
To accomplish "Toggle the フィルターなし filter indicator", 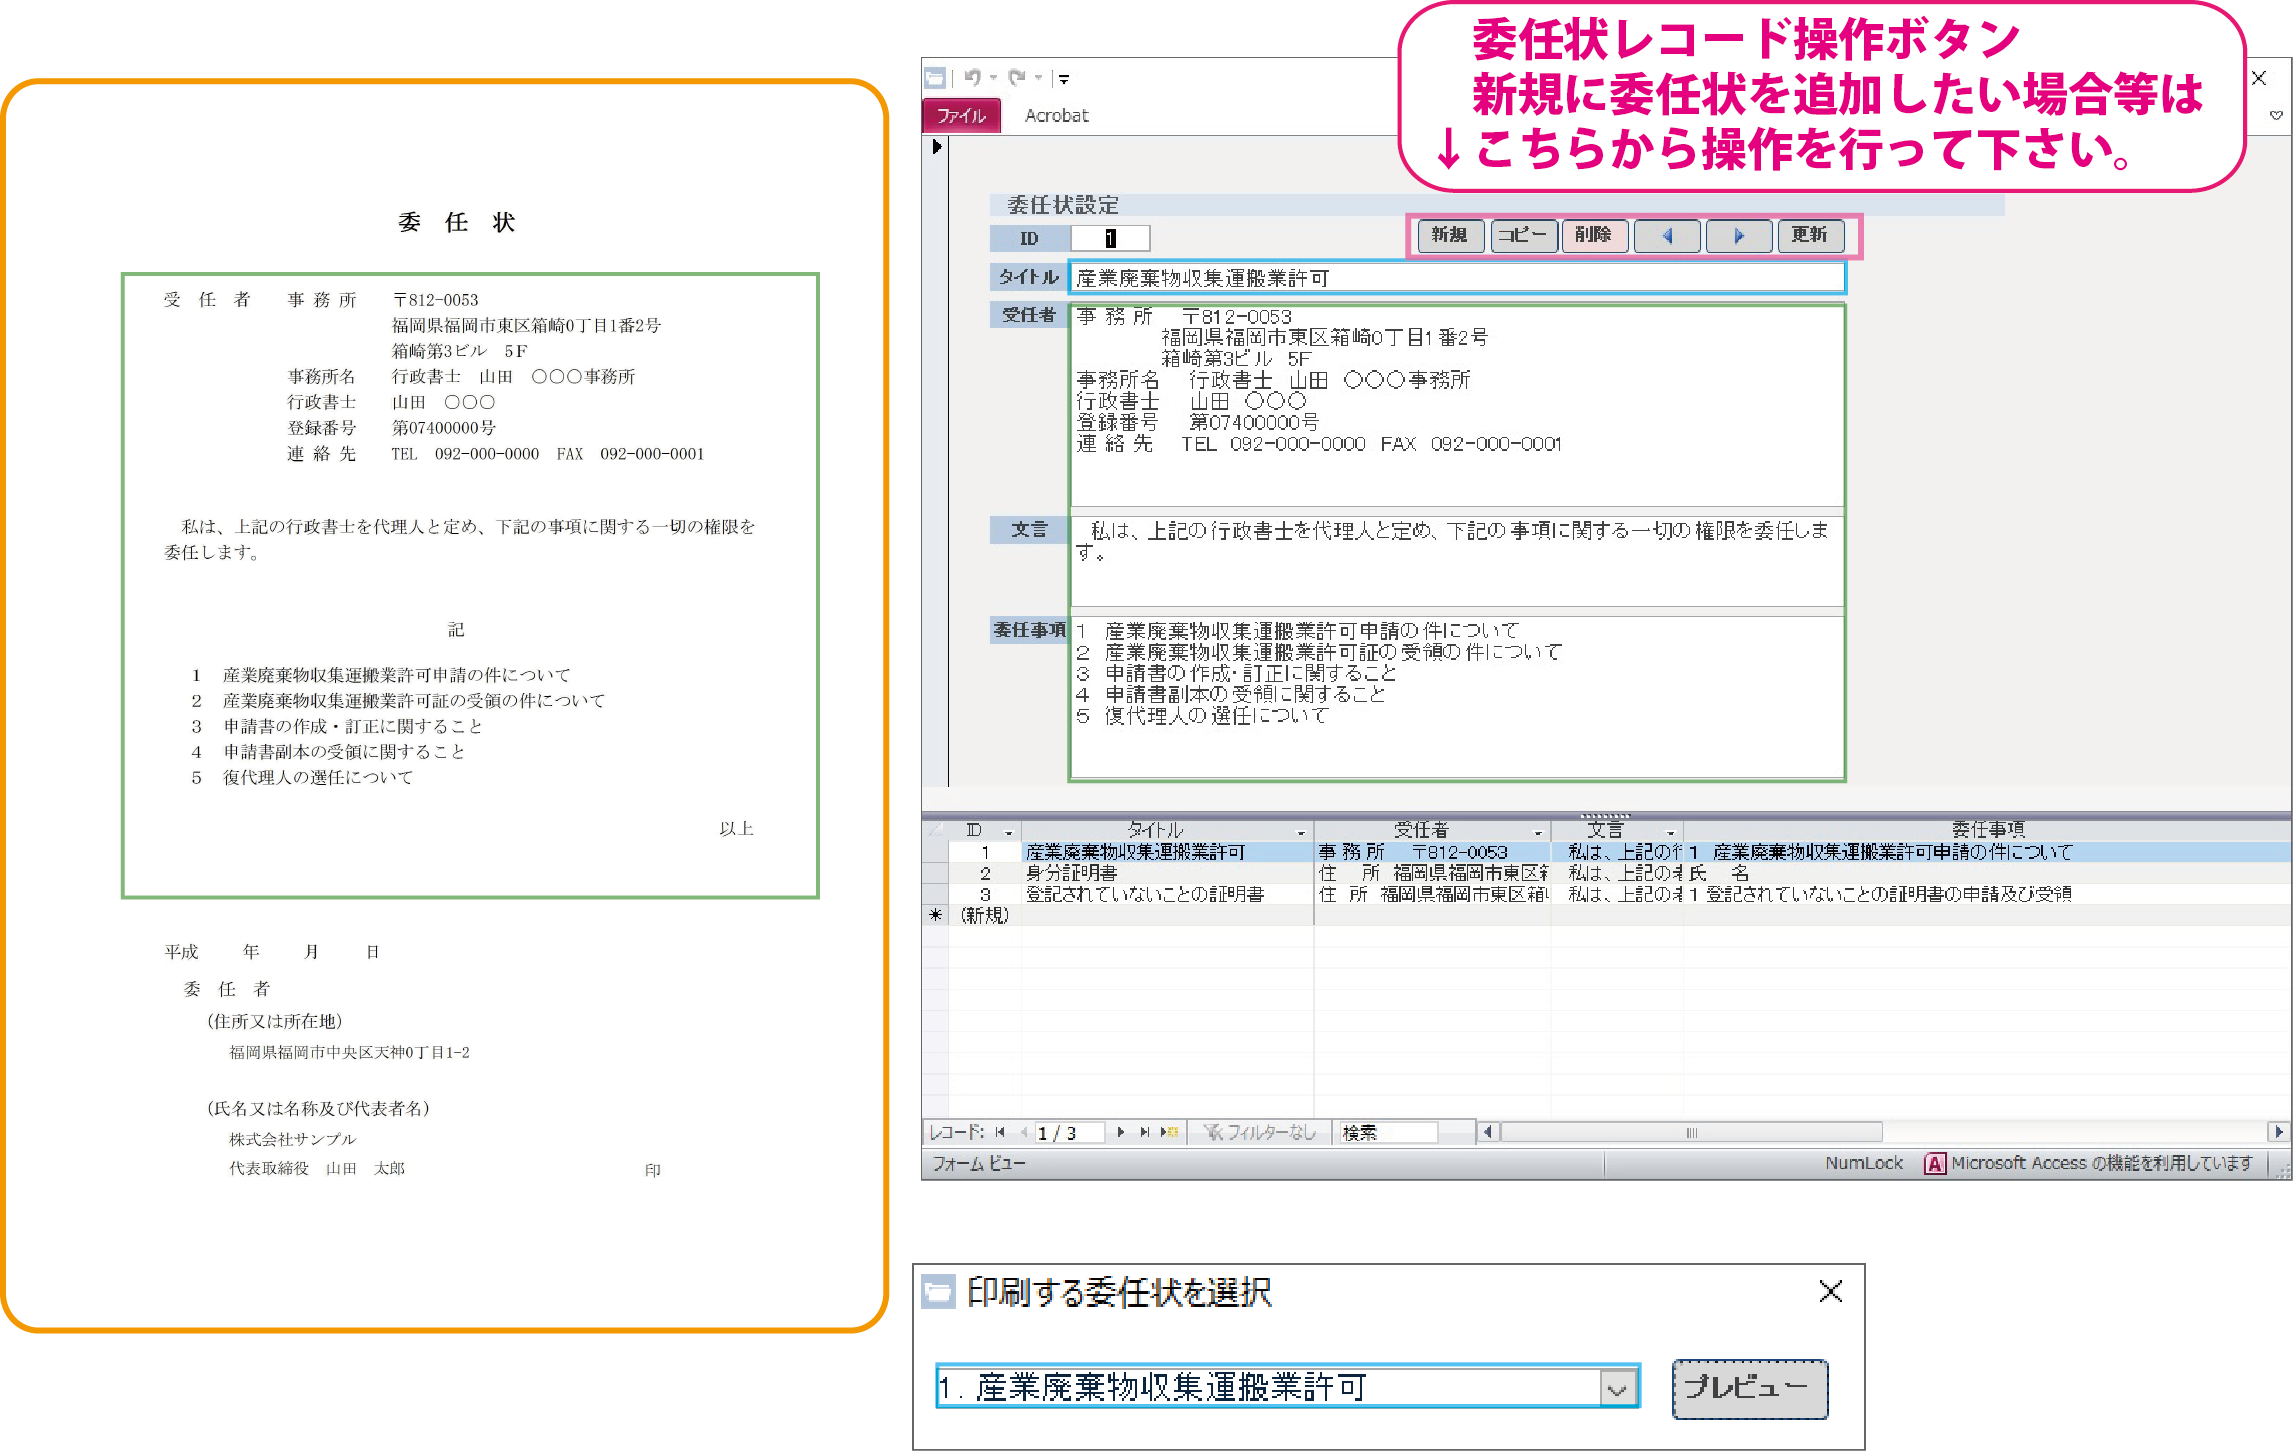I will (1260, 1132).
